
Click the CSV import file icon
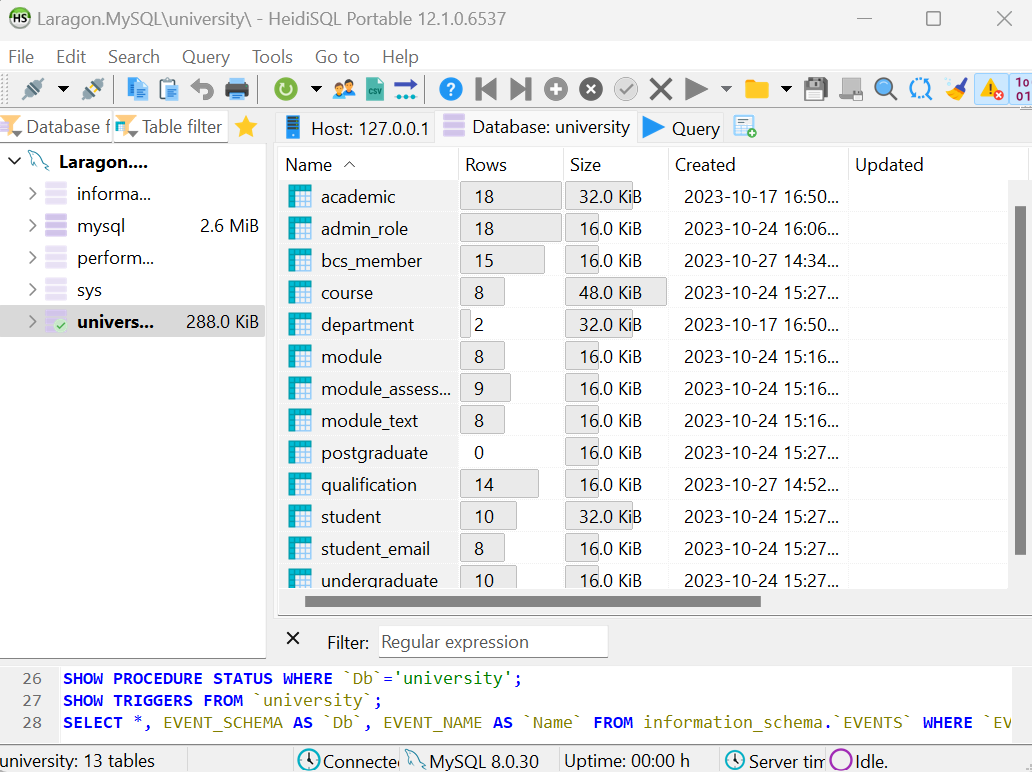point(375,88)
